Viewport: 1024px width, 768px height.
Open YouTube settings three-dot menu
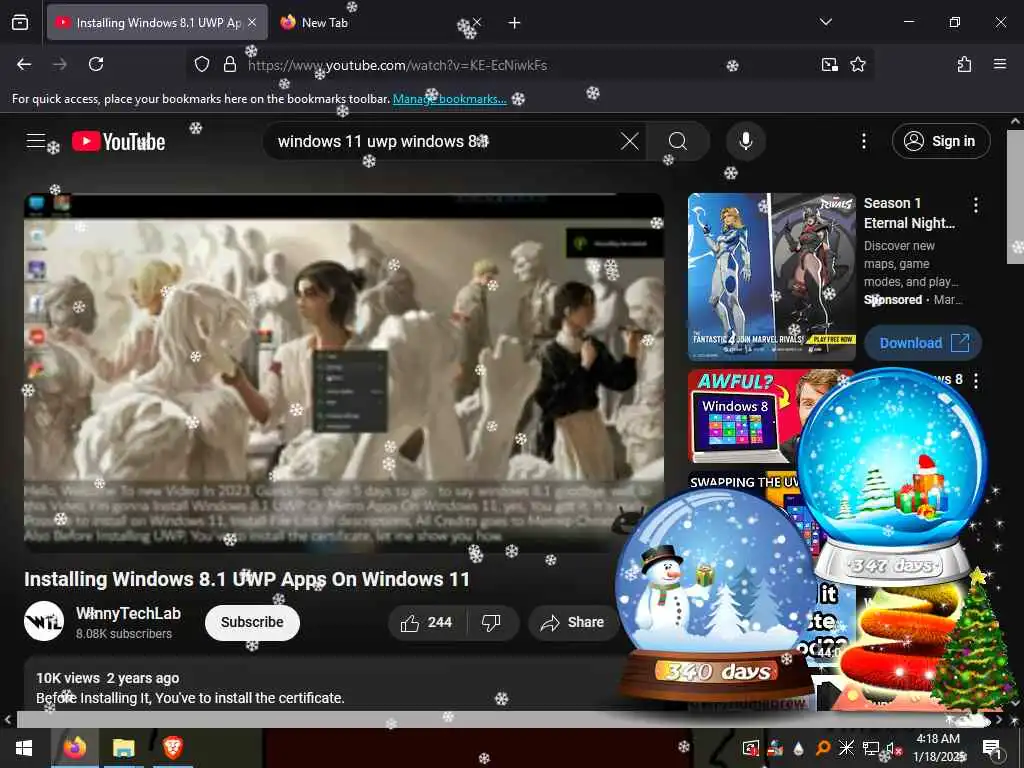[x=864, y=141]
